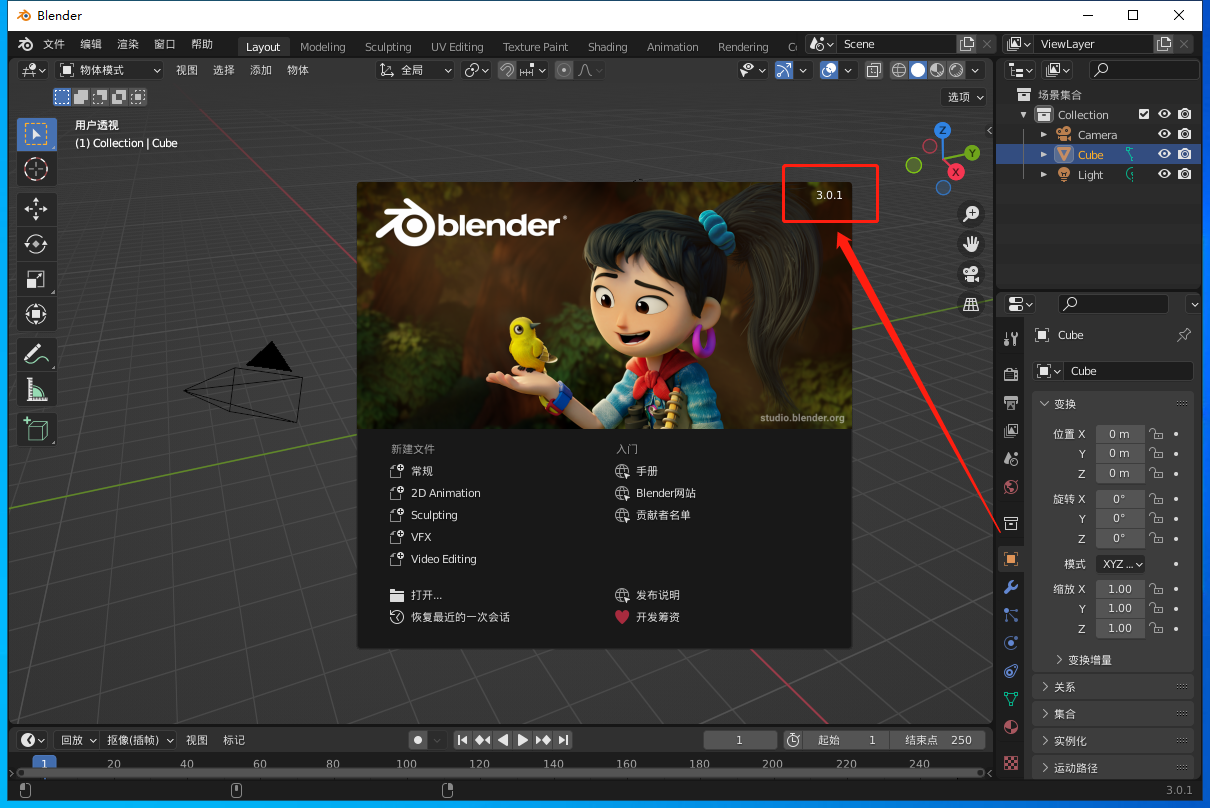This screenshot has width=1210, height=808.
Task: Select the Cursor tool in left toolbar
Action: pos(36,169)
